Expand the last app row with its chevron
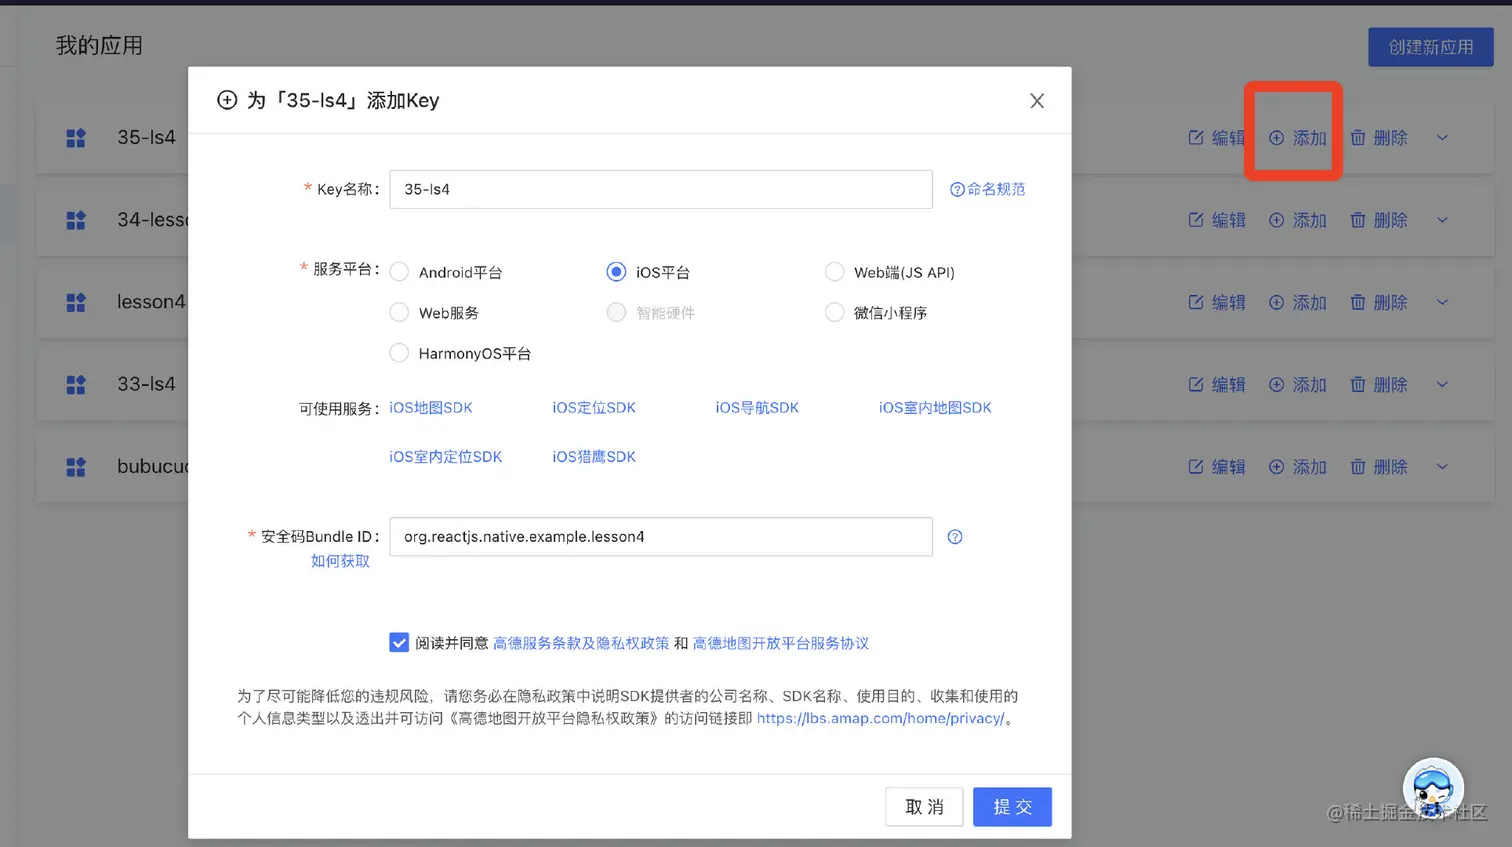Screen dimensions: 1512x847 (x=1442, y=467)
